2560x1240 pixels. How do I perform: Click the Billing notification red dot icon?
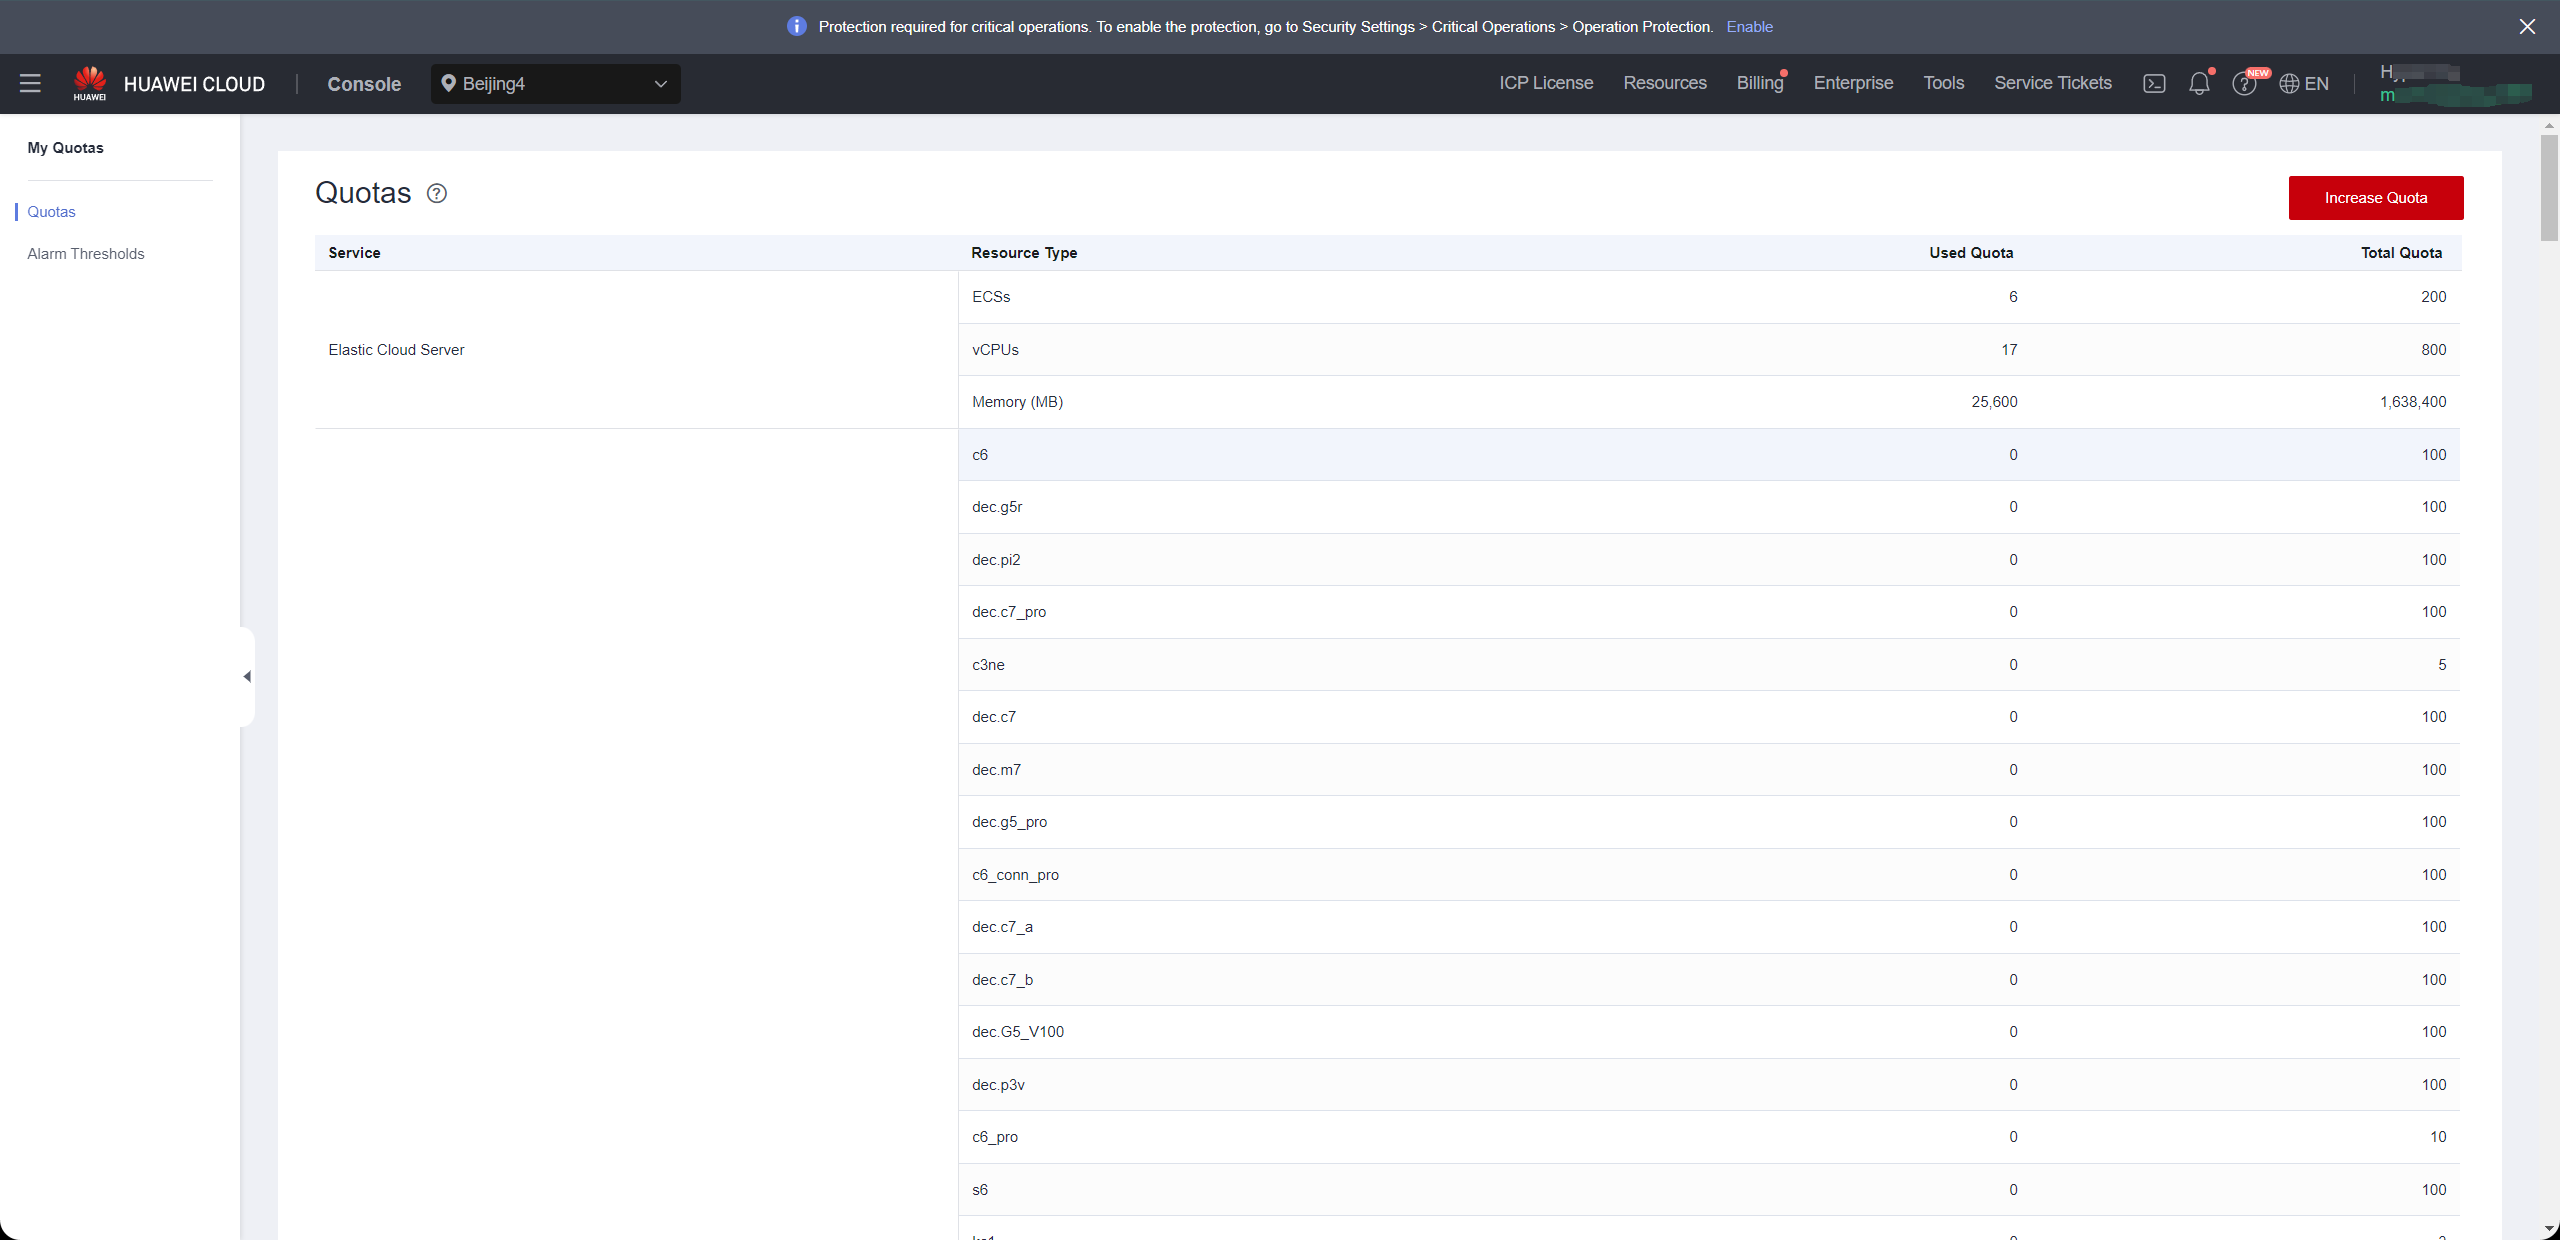coord(1783,72)
